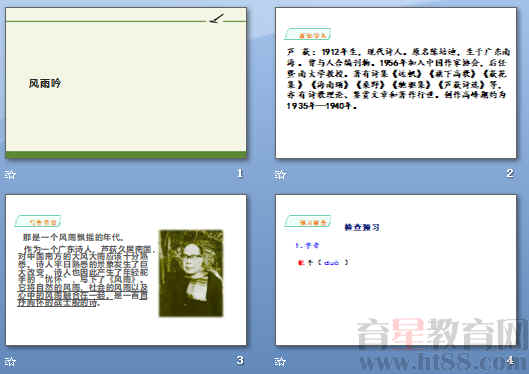Select the title slide 风雨吟 thumbnail
Viewport: 529px width, 374px height.
click(x=126, y=83)
